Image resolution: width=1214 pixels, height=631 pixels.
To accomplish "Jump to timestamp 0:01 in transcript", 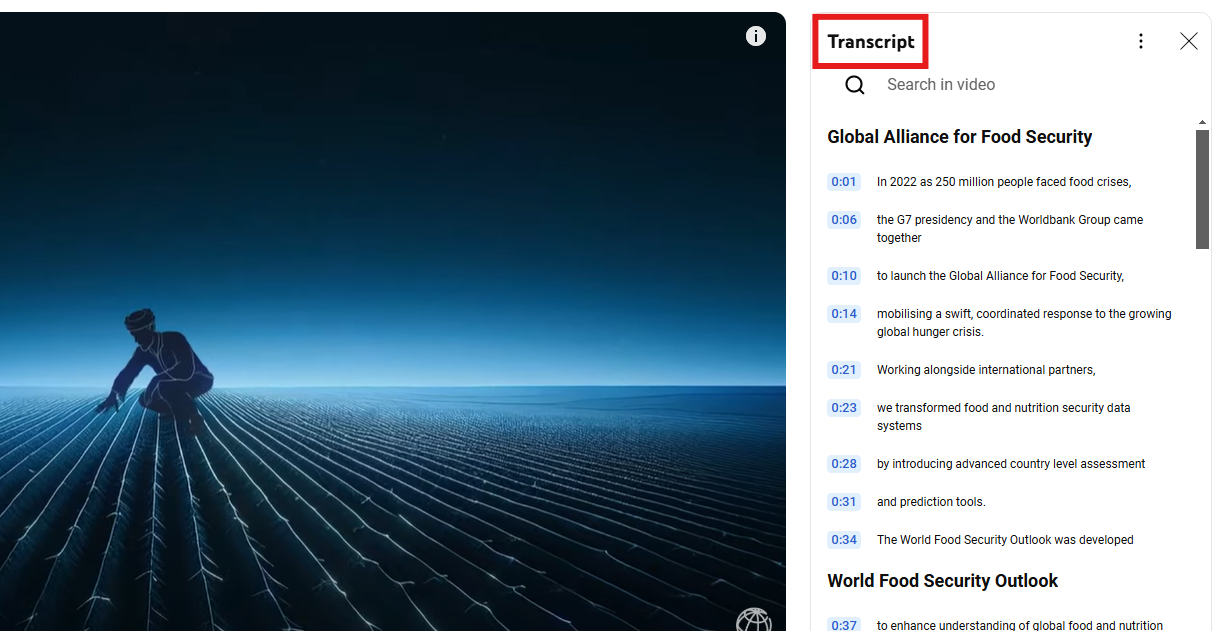I will click(844, 182).
